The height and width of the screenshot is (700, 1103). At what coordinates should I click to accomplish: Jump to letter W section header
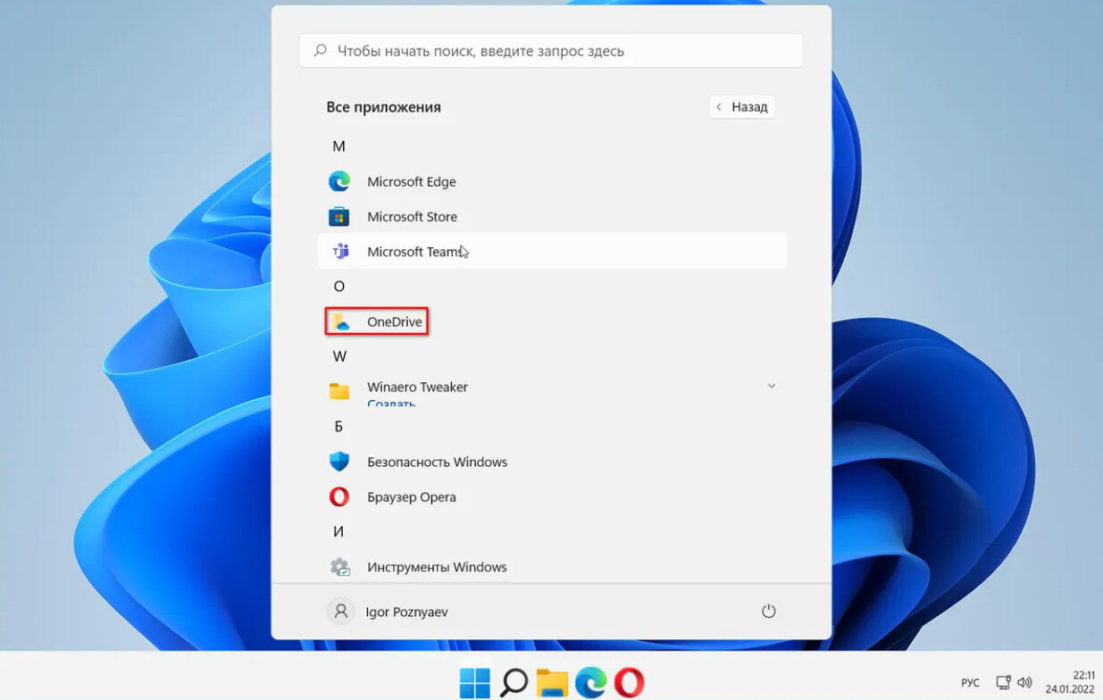[339, 357]
